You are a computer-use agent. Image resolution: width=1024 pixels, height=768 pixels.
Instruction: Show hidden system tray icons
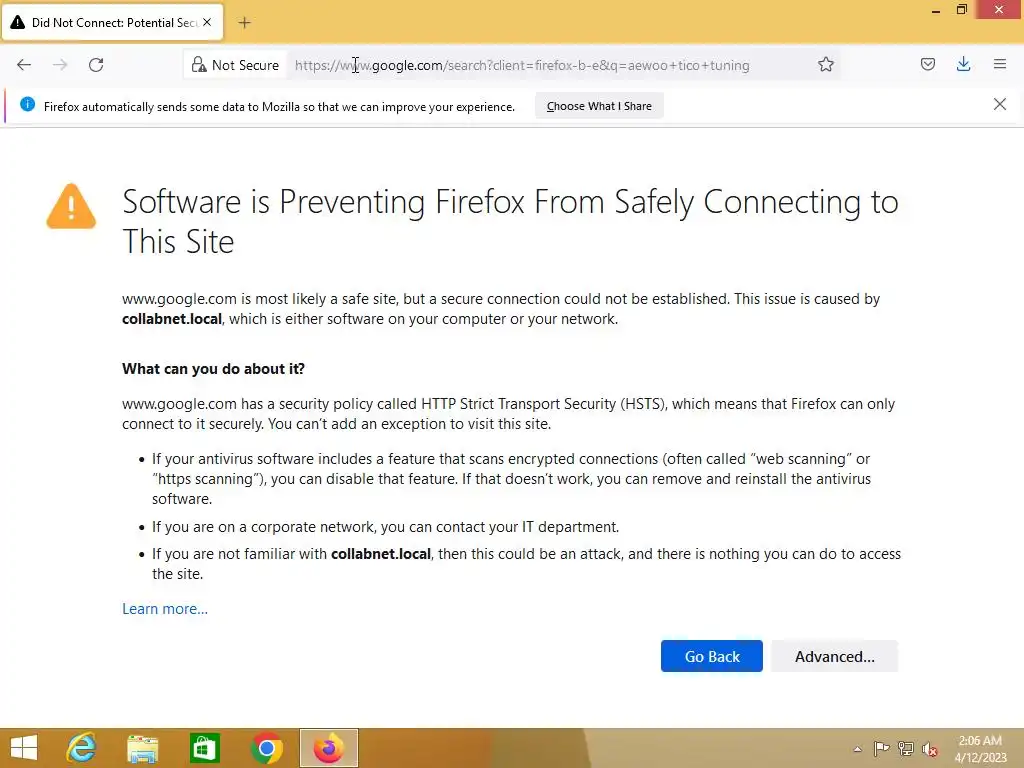pyautogui.click(x=857, y=748)
